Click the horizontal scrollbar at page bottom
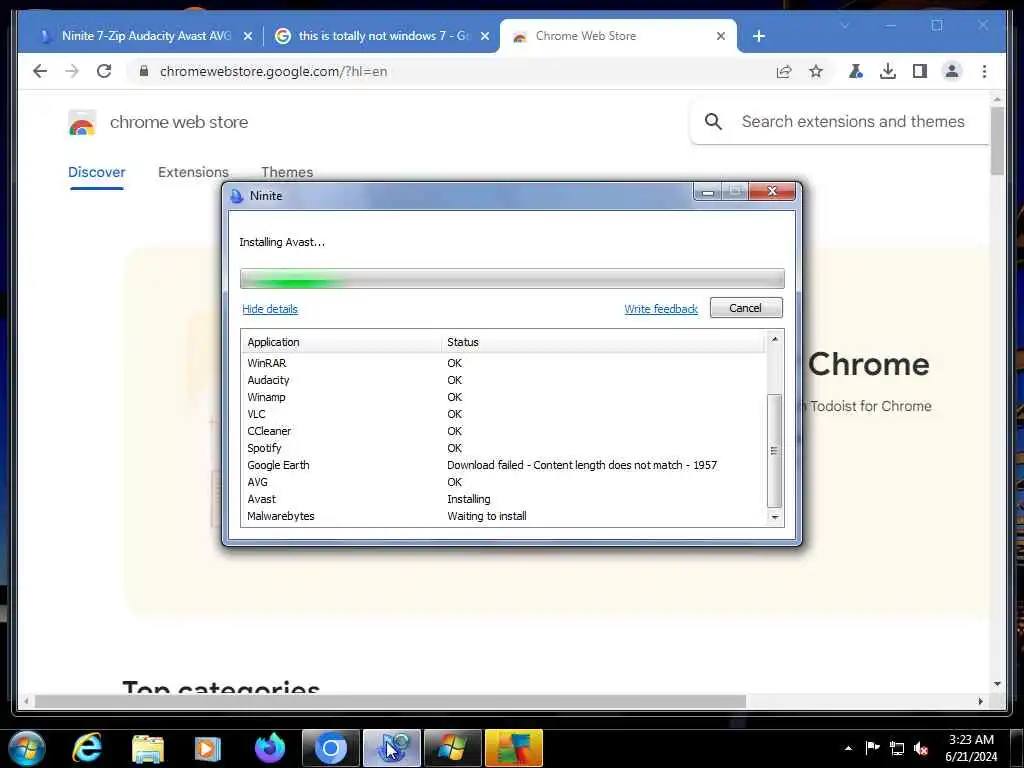The height and width of the screenshot is (768, 1024). tap(390, 701)
